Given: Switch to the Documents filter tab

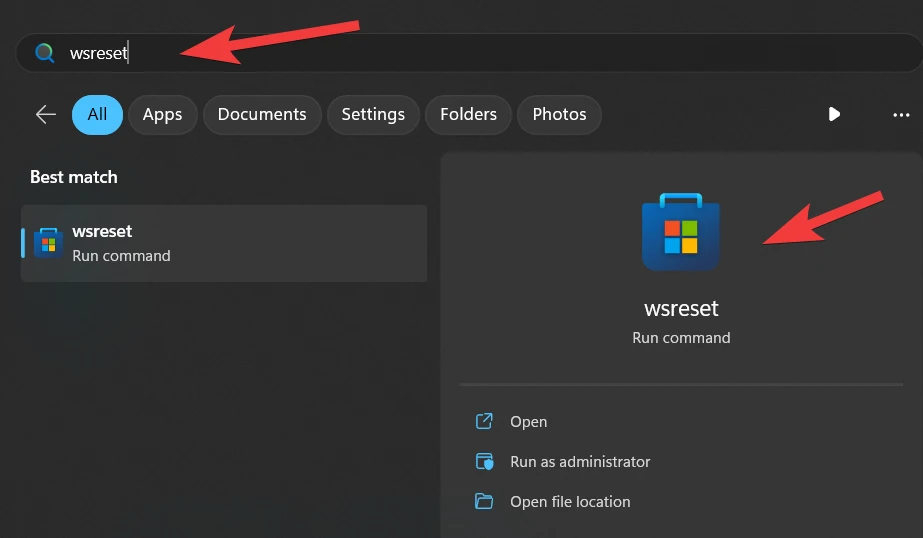Looking at the screenshot, I should click(x=262, y=115).
